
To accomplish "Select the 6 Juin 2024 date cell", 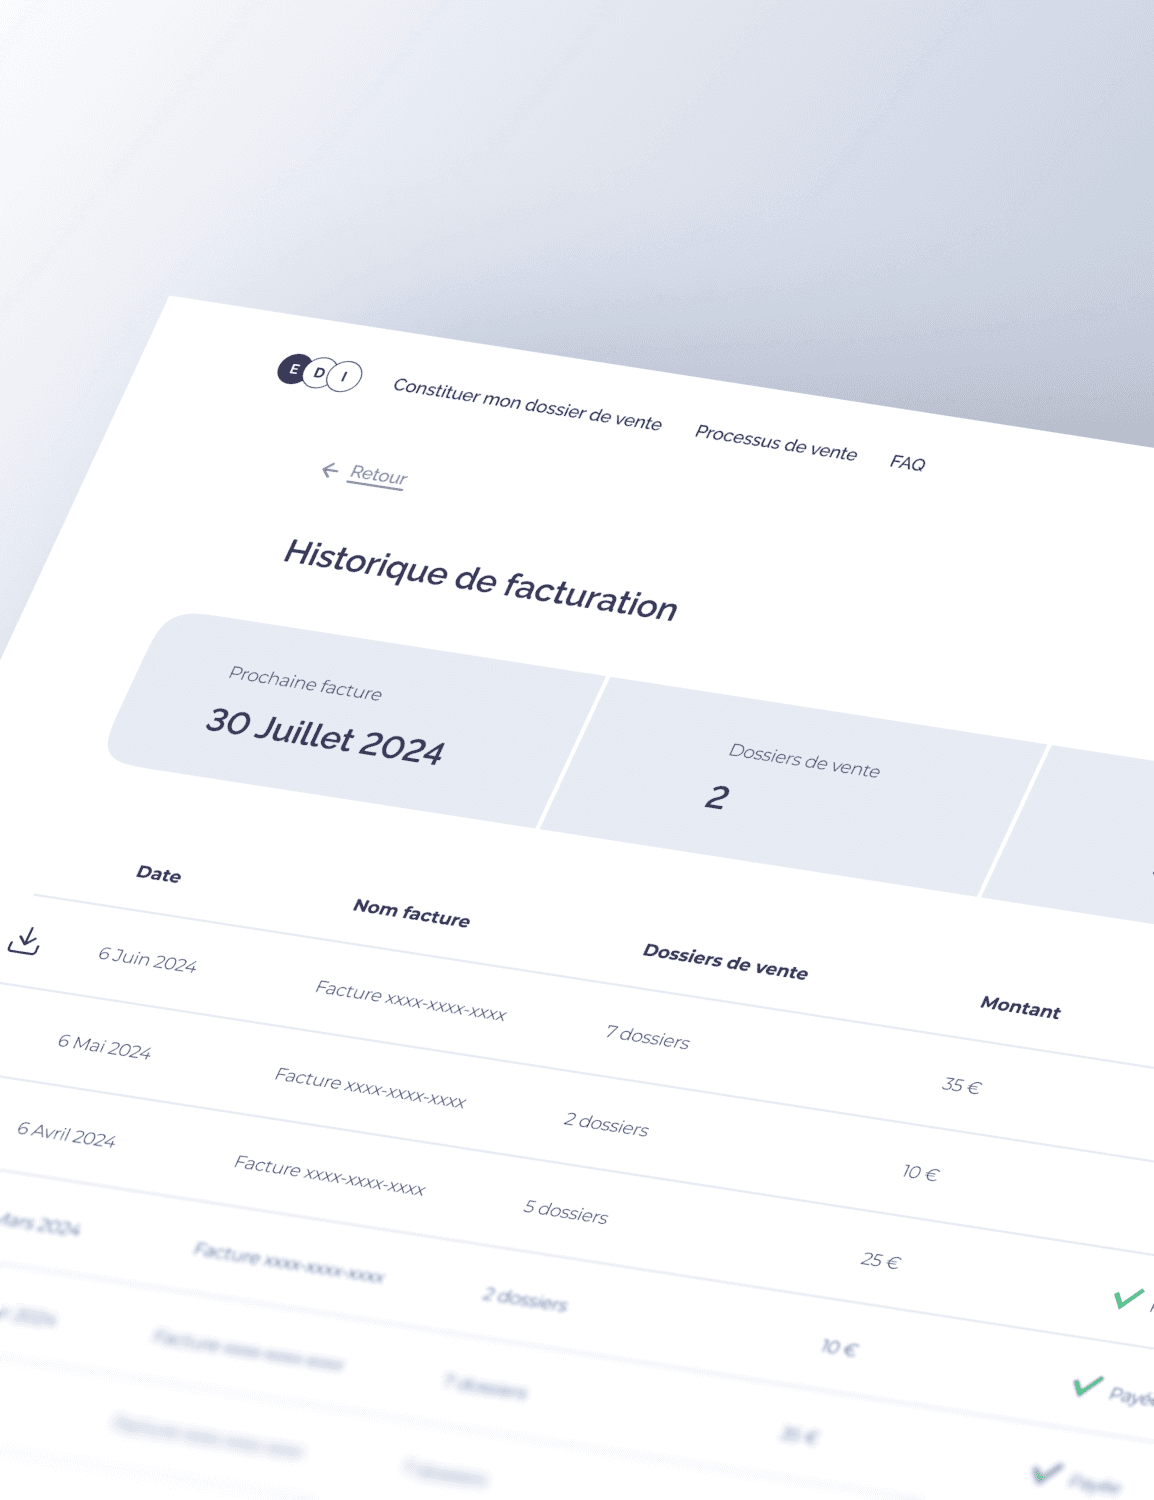I will tap(147, 960).
